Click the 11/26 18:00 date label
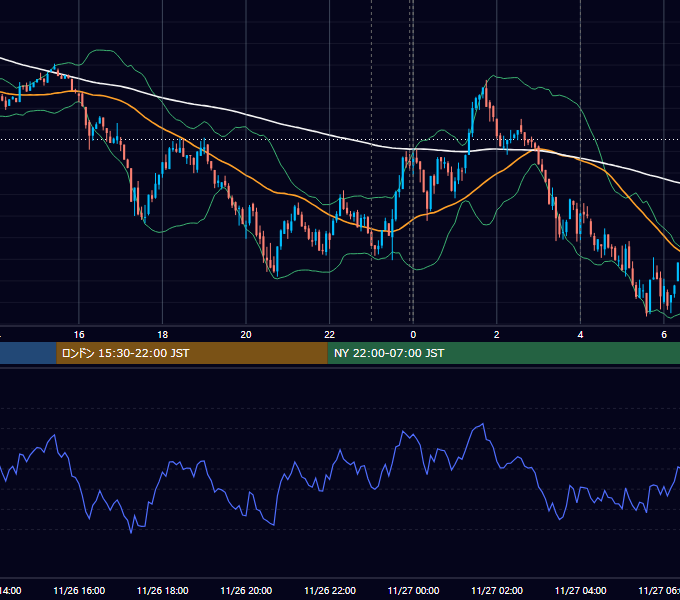 (x=163, y=590)
